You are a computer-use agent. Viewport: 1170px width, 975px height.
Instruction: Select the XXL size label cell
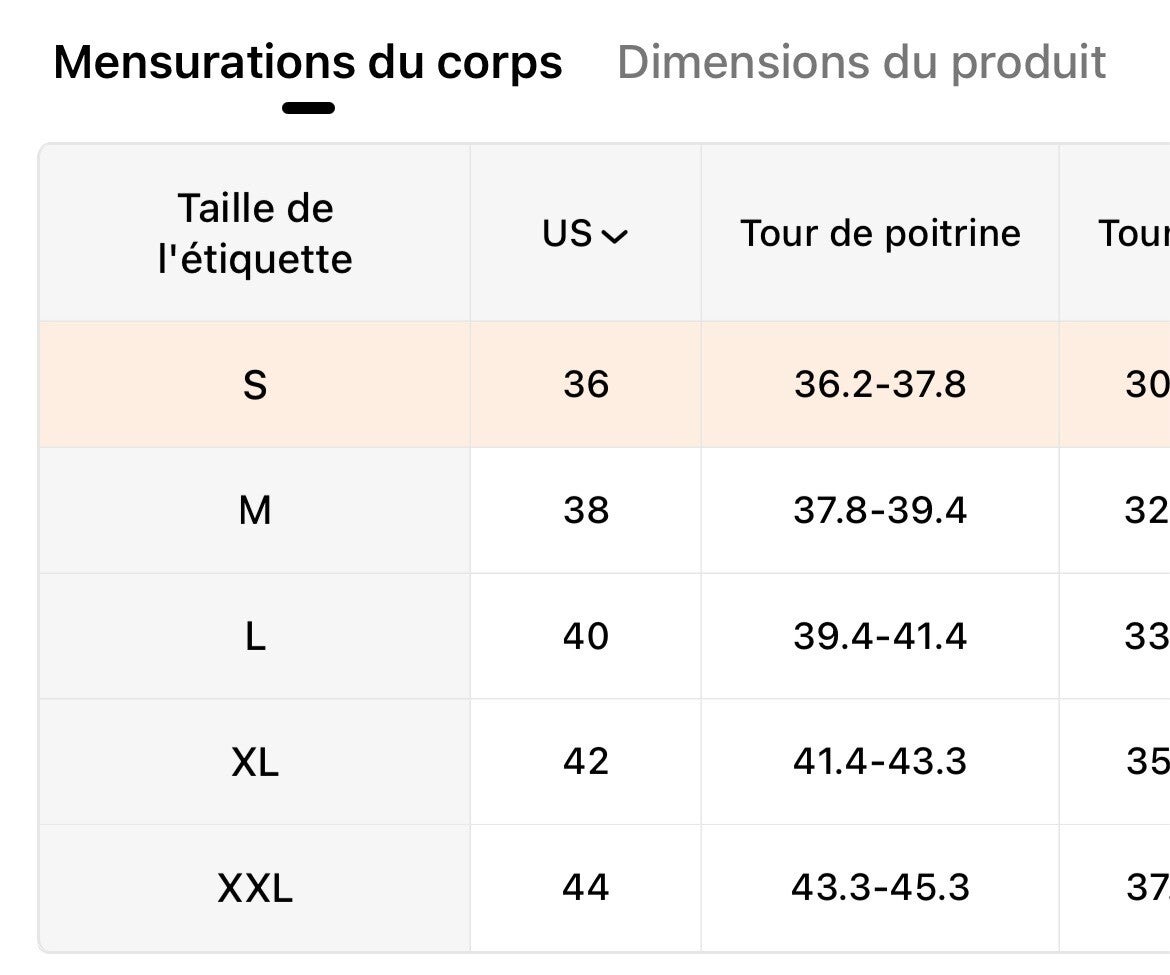[255, 888]
